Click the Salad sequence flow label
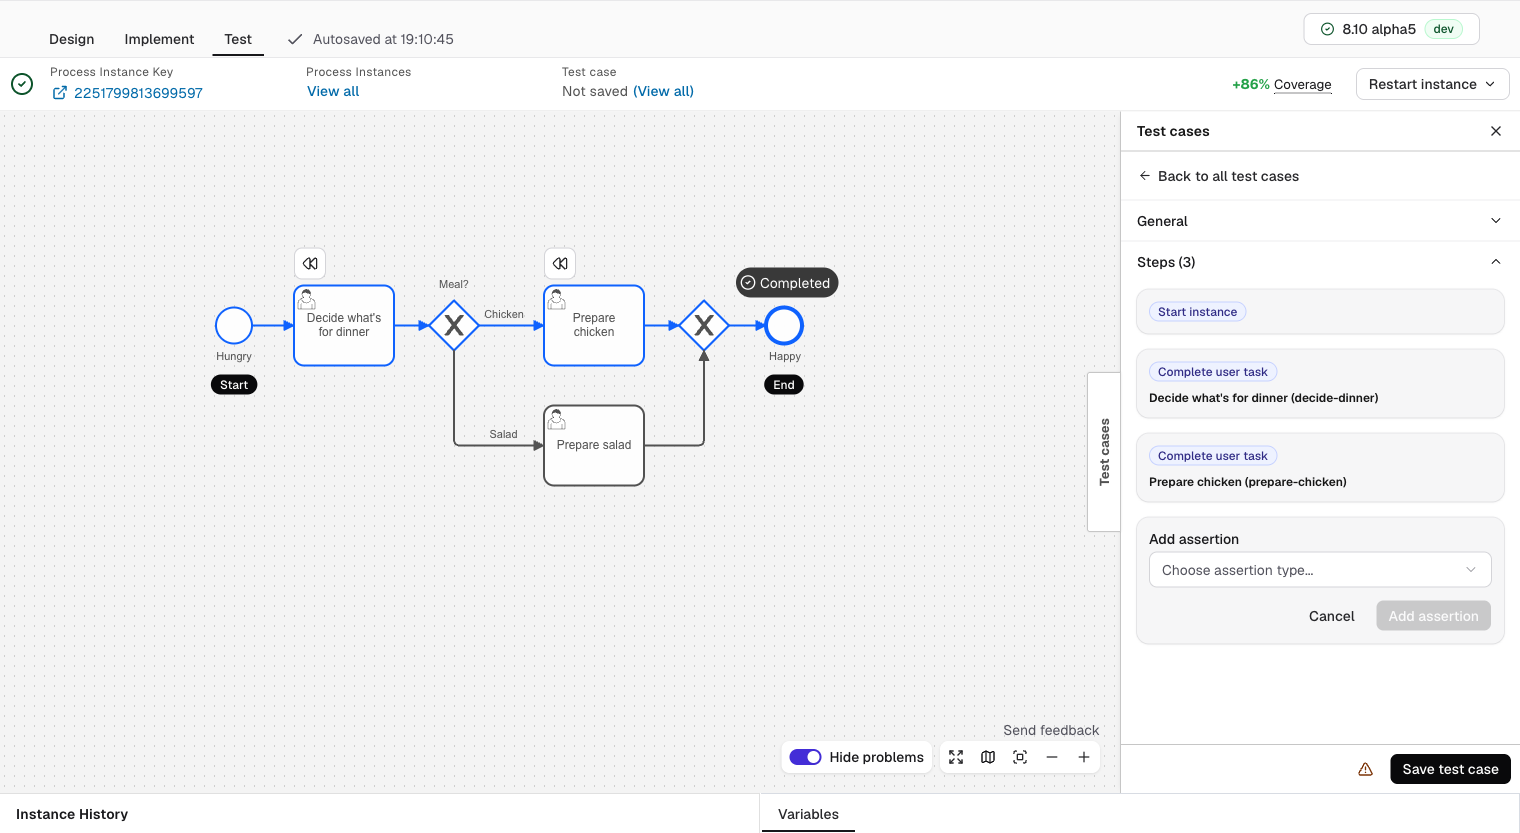 (503, 434)
